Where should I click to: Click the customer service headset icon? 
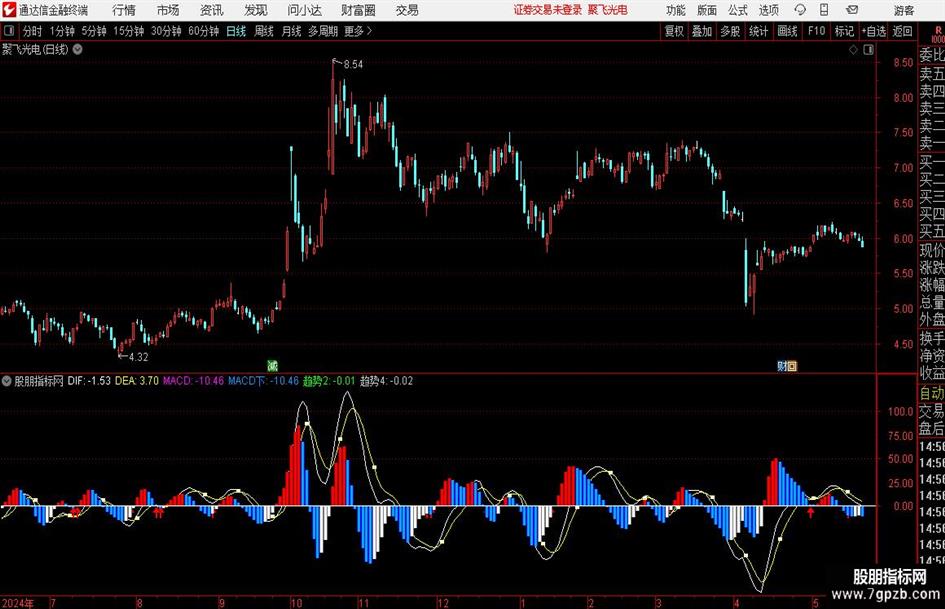(800, 10)
